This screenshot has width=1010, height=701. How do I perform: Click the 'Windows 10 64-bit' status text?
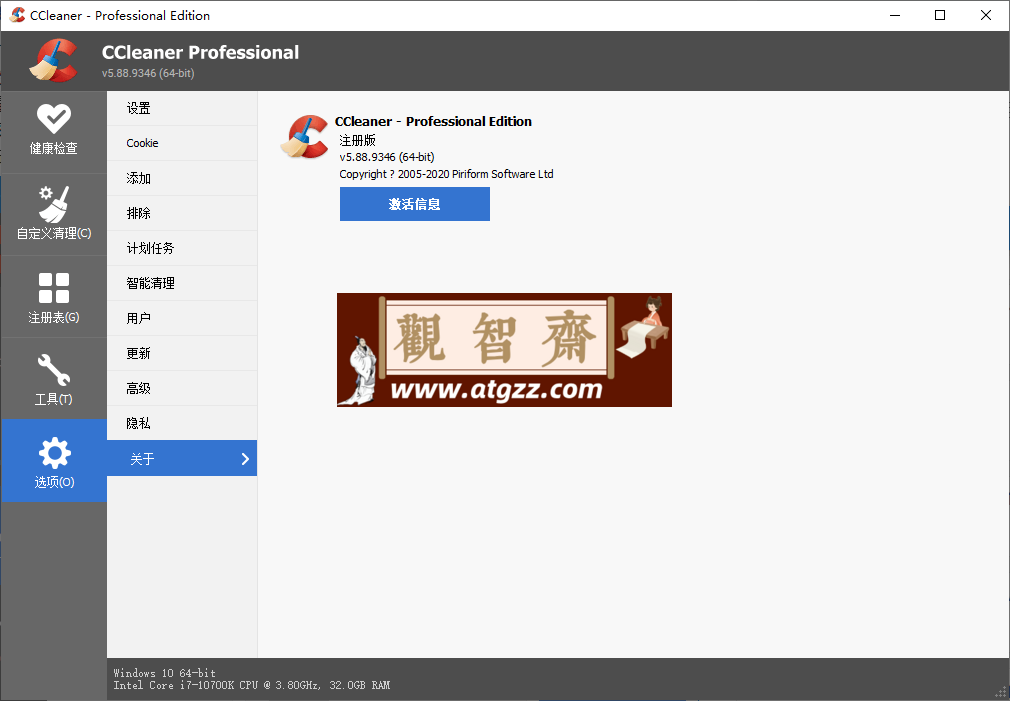[x=165, y=673]
